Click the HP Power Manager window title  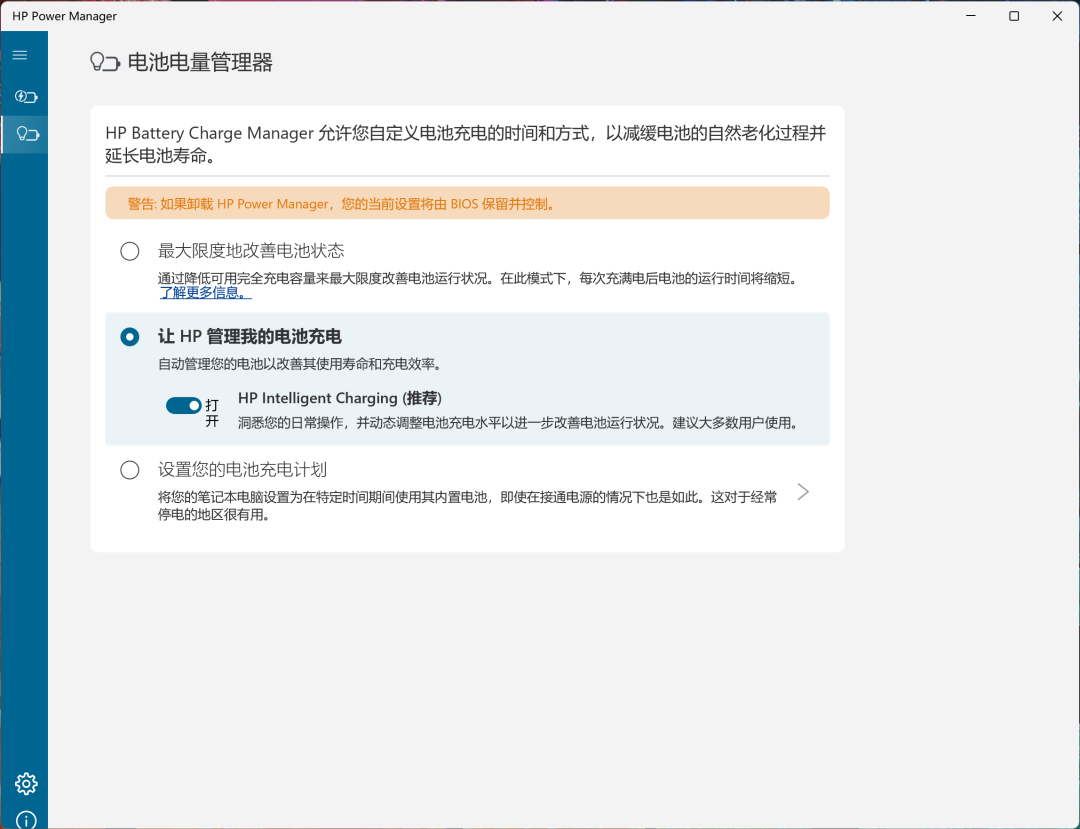tap(65, 16)
